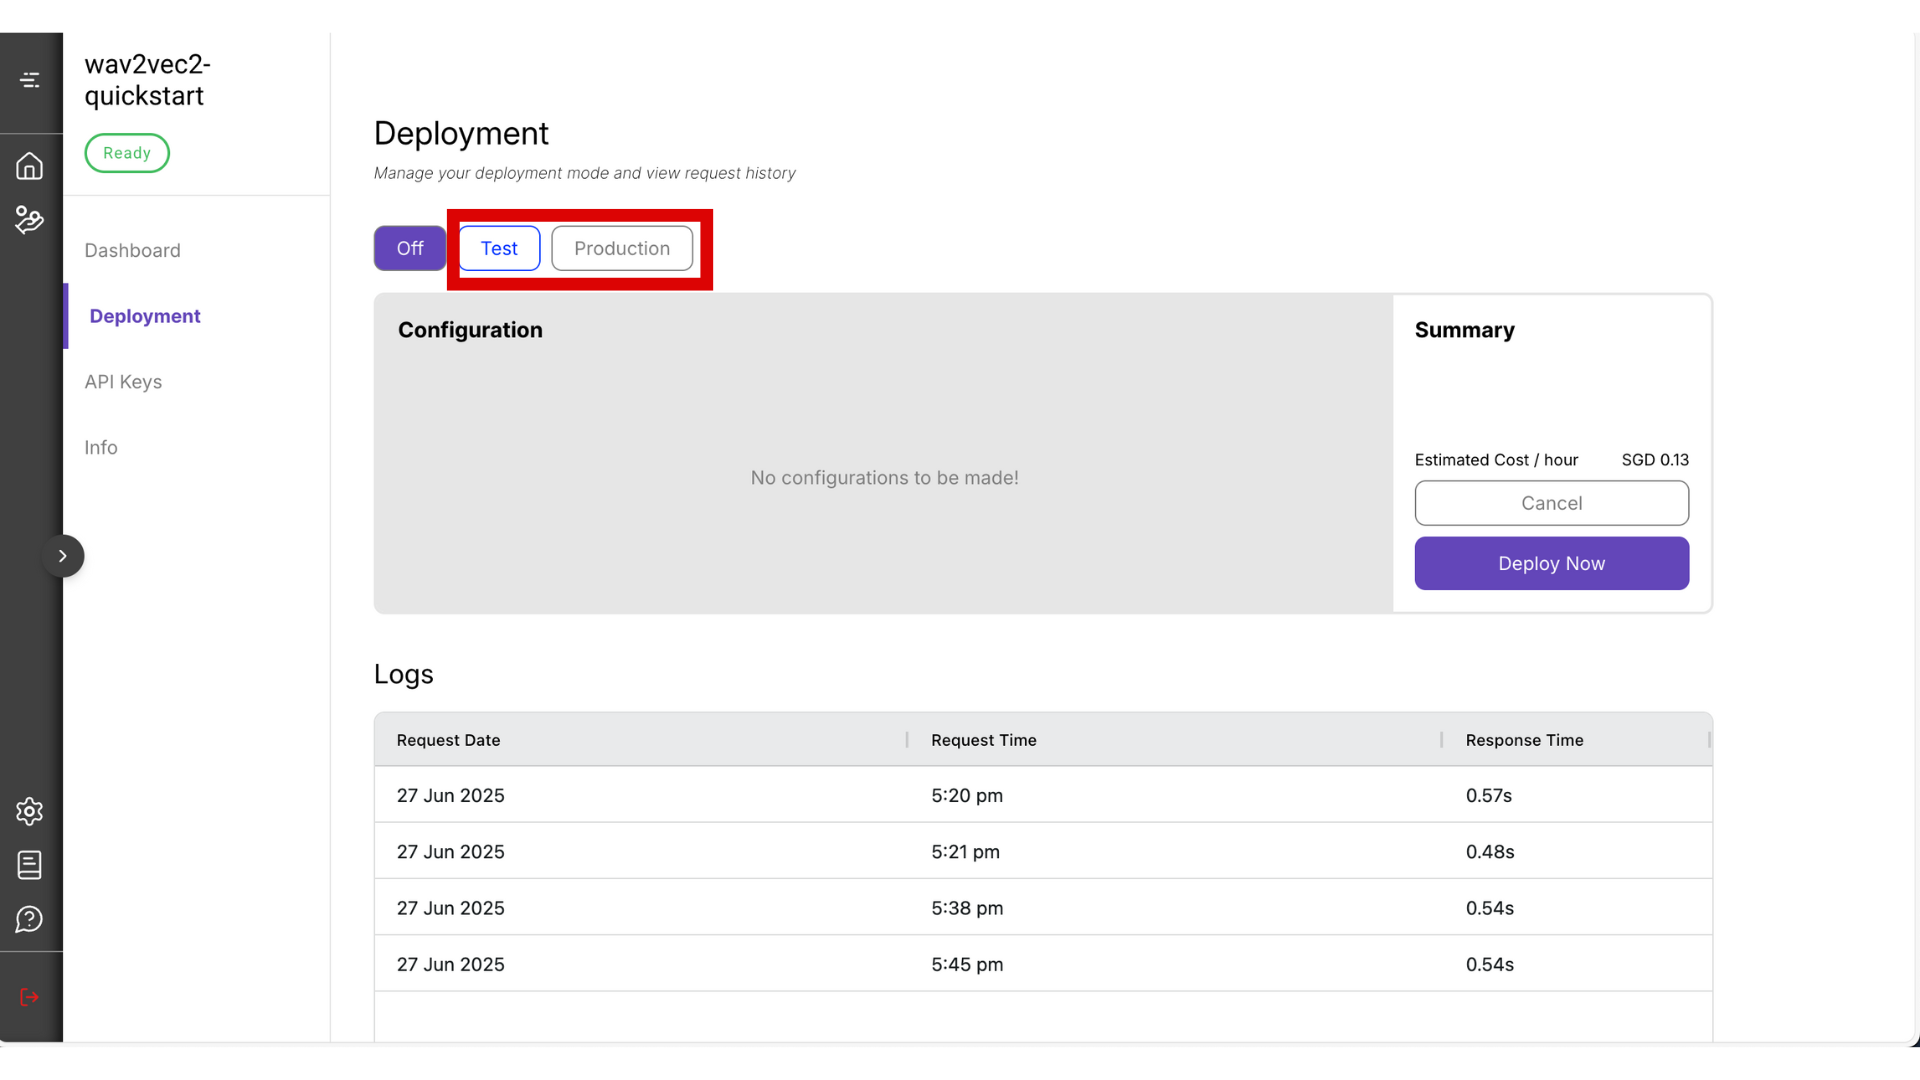
Task: Click the Configuration panel heading
Action: point(470,330)
